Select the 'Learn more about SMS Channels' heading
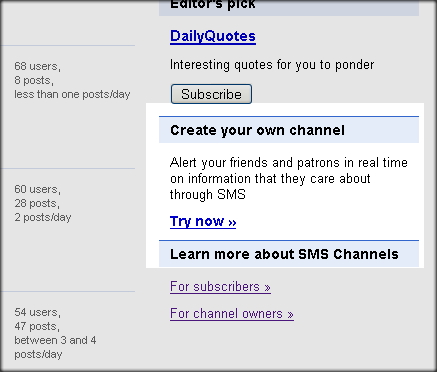The height and width of the screenshot is (372, 437). [284, 254]
